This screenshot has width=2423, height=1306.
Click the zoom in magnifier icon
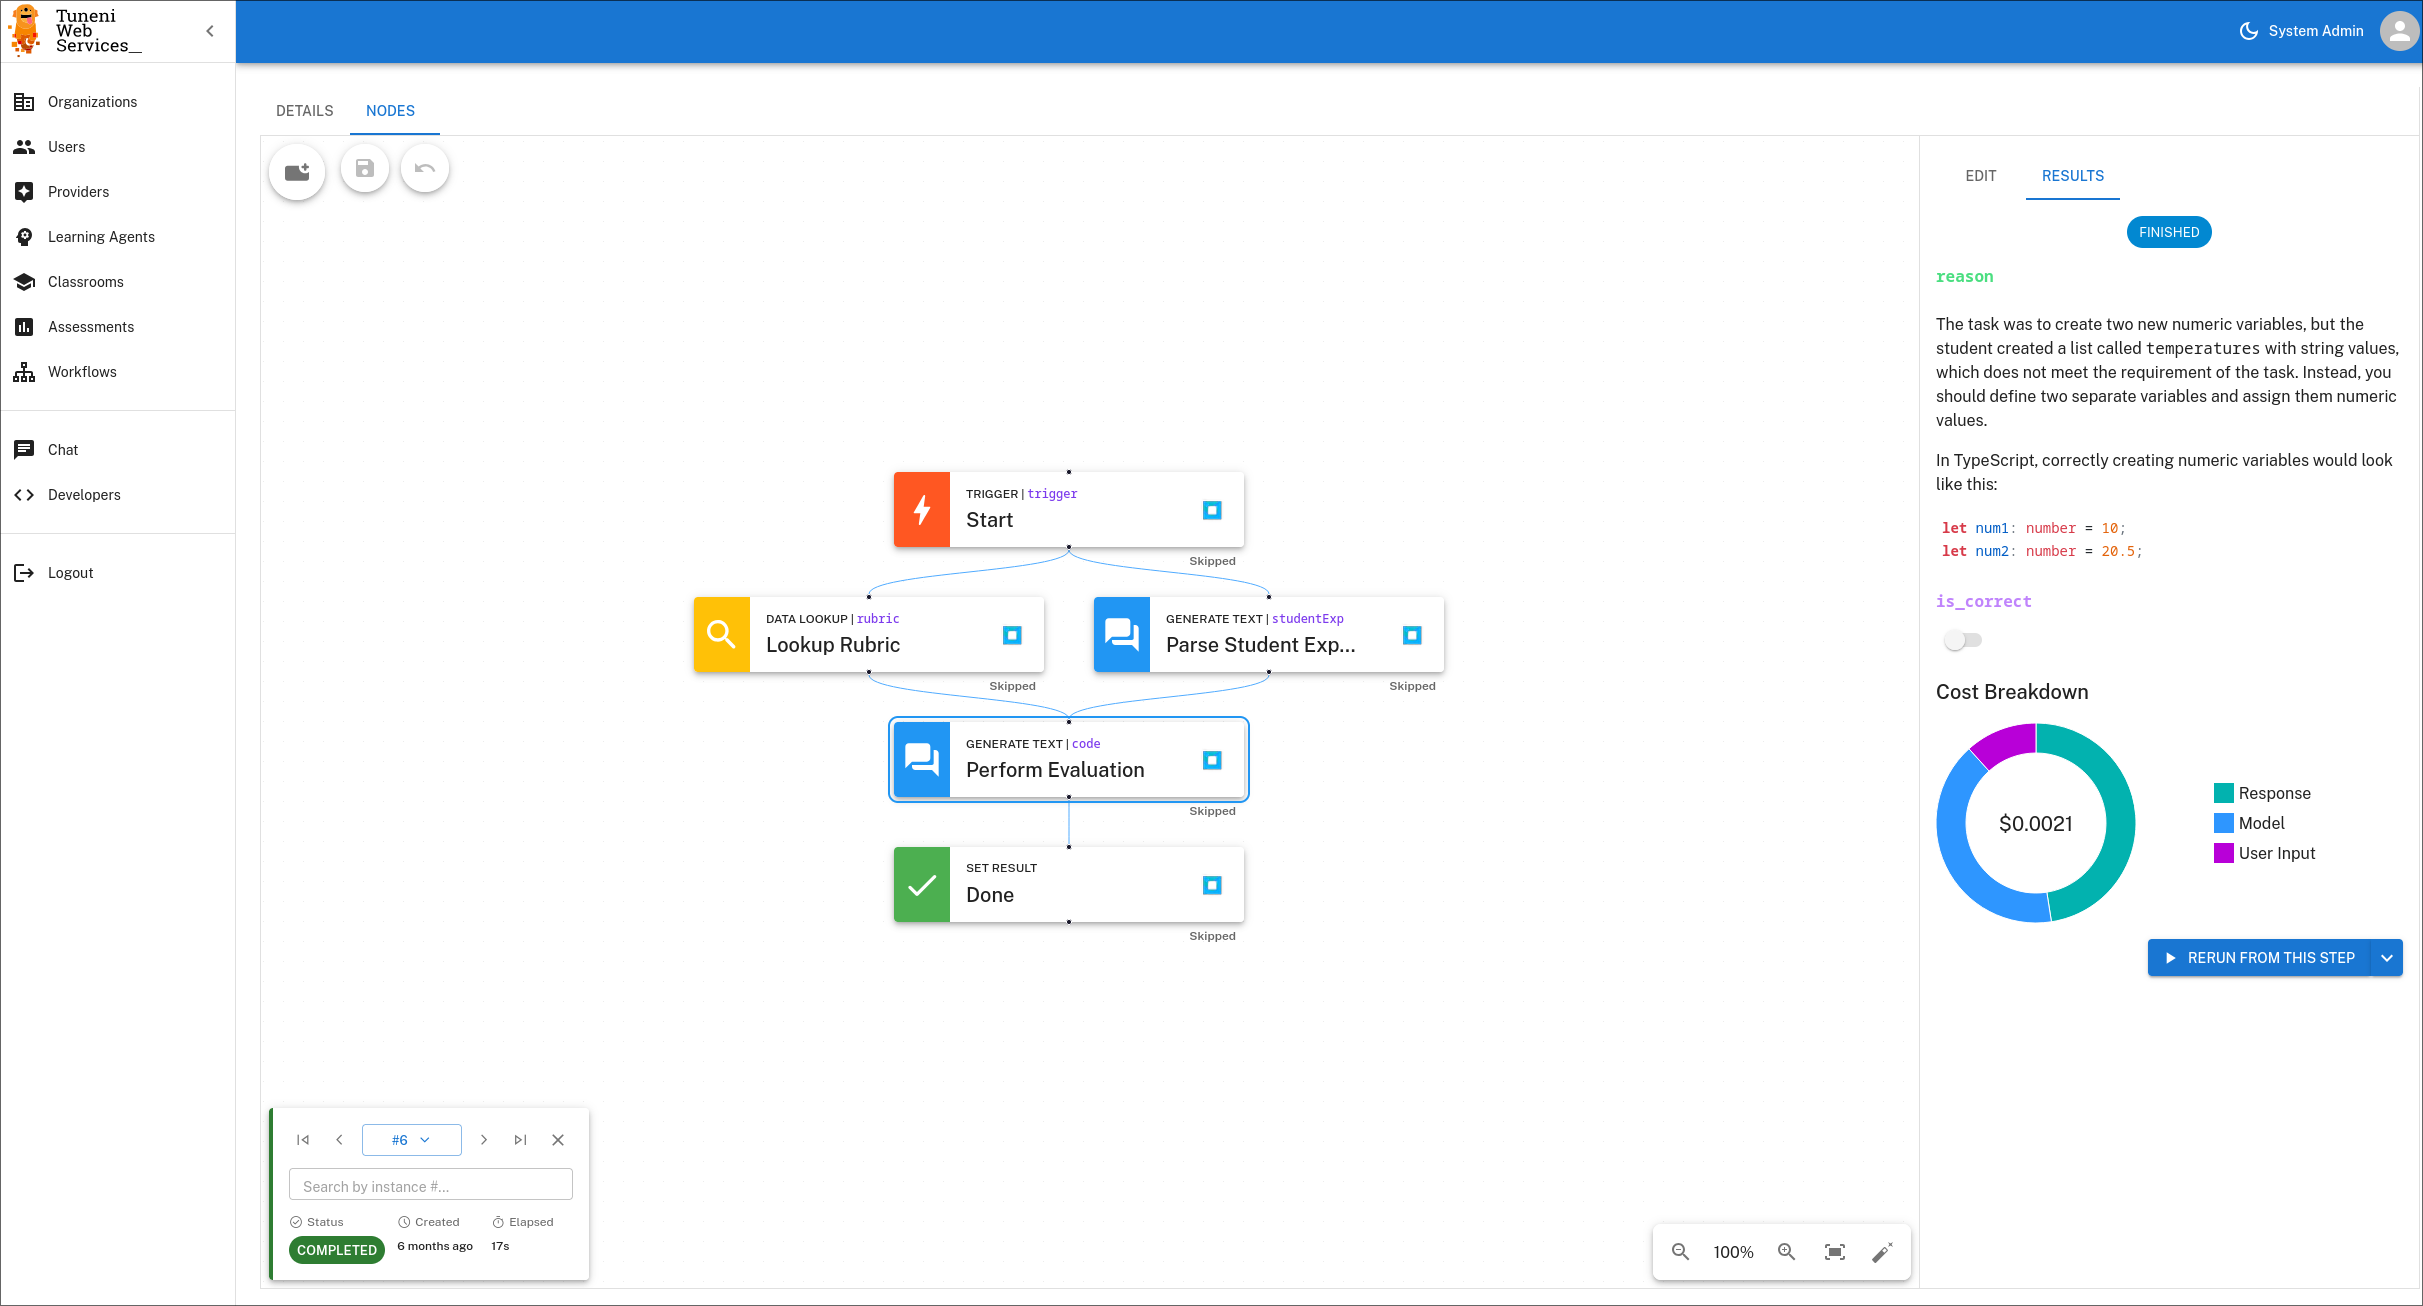[1787, 1252]
